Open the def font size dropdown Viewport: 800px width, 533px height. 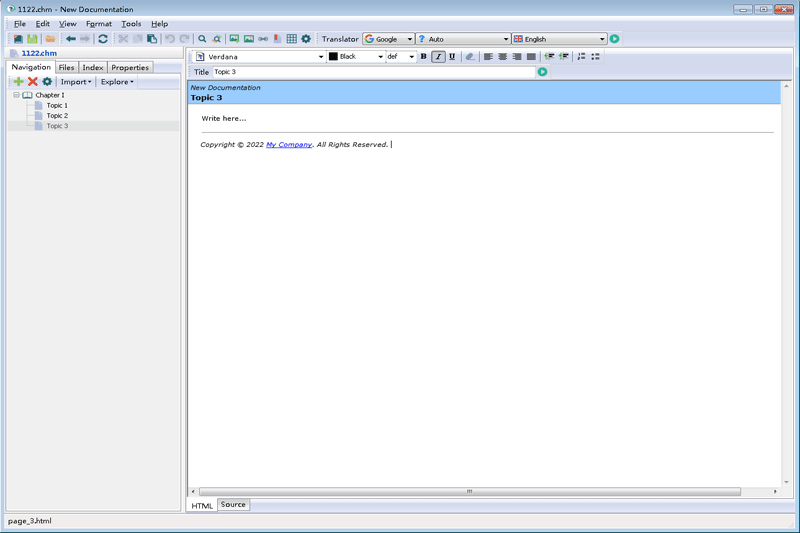click(x=401, y=57)
